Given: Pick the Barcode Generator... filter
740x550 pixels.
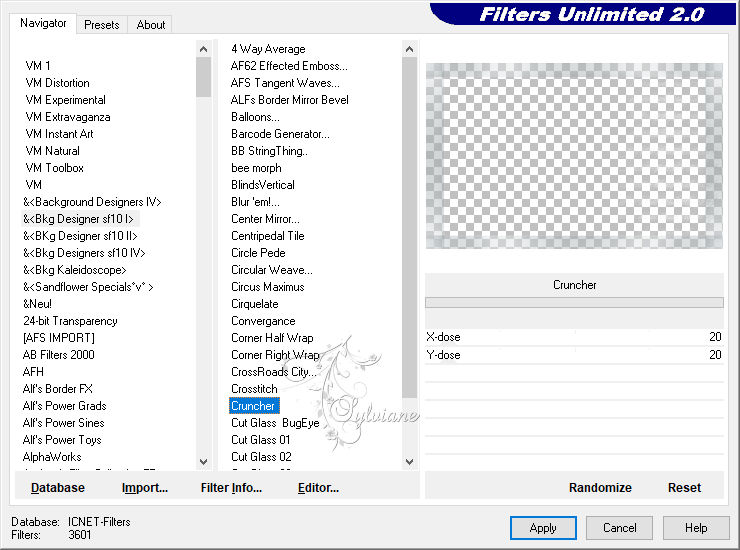Looking at the screenshot, I should [280, 134].
